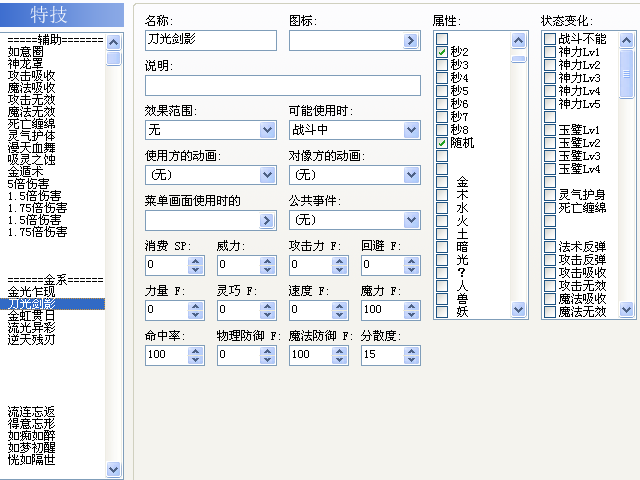Increase 魔力 F value with up spinner

411,306
